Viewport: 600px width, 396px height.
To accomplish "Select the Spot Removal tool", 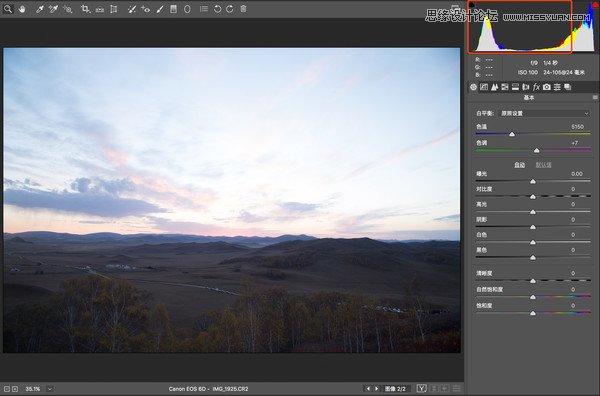I will click(x=132, y=9).
